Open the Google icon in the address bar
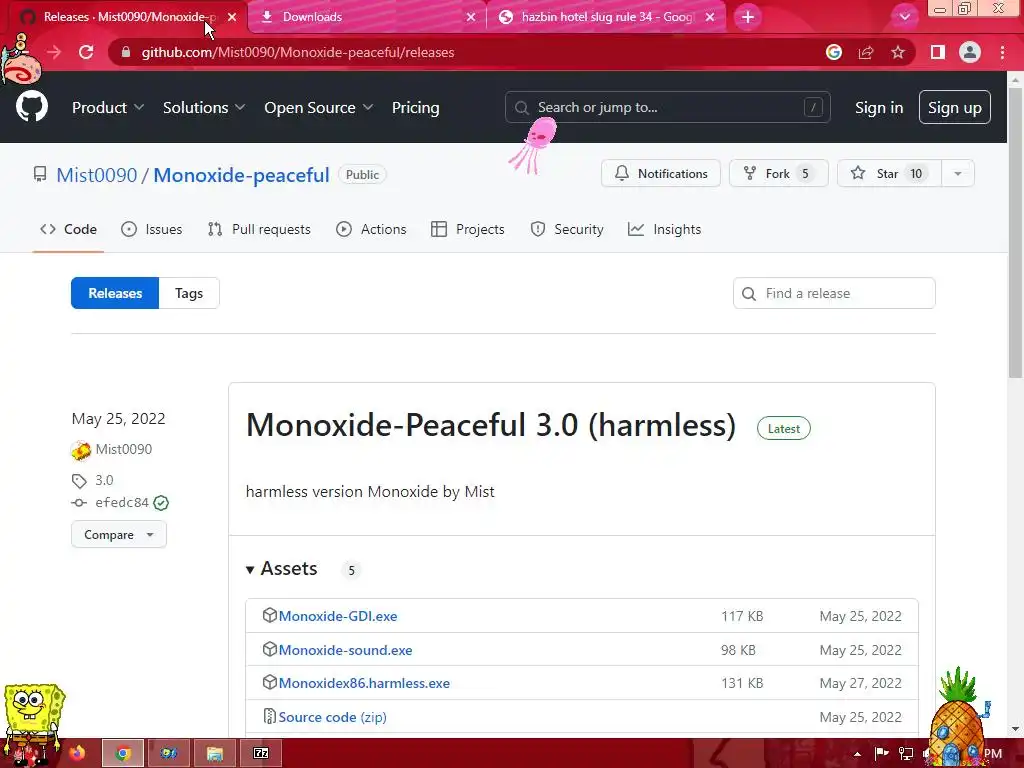The width and height of the screenshot is (1024, 768). tap(834, 52)
